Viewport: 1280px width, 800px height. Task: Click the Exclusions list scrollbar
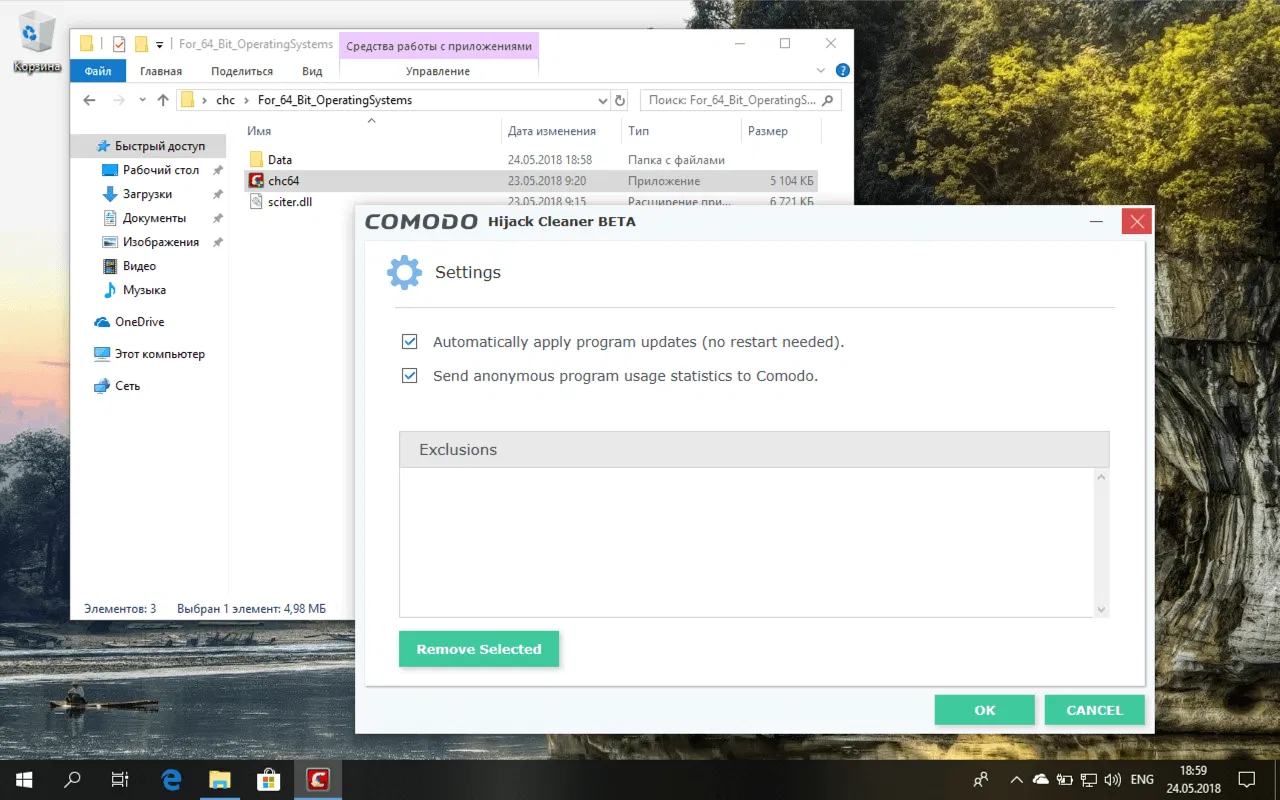click(1101, 543)
